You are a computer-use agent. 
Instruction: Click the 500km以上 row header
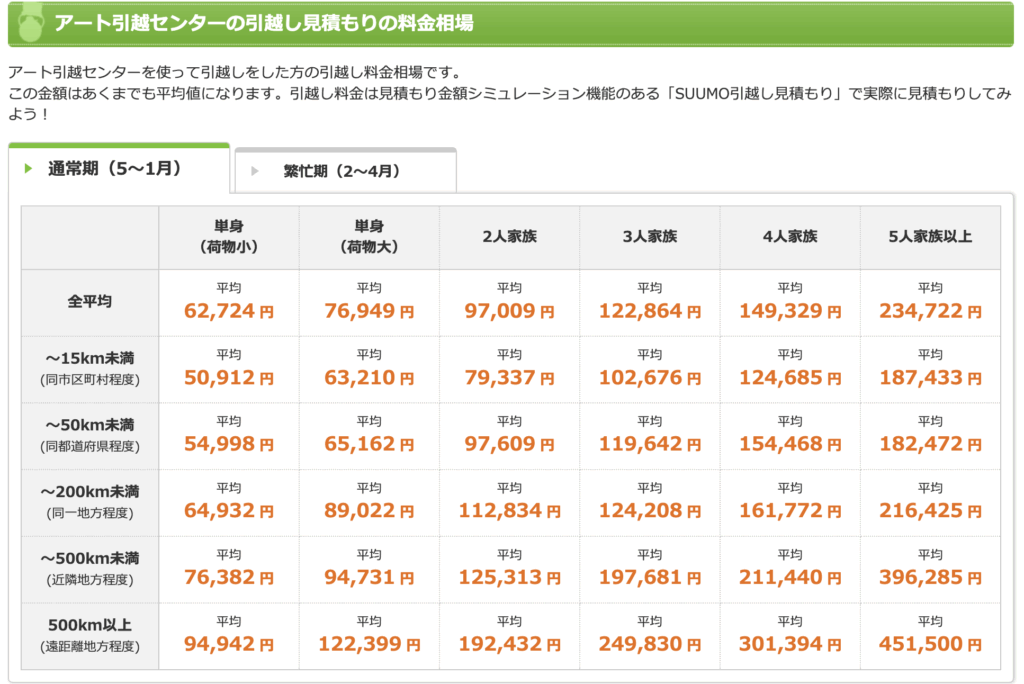pyautogui.click(x=90, y=635)
